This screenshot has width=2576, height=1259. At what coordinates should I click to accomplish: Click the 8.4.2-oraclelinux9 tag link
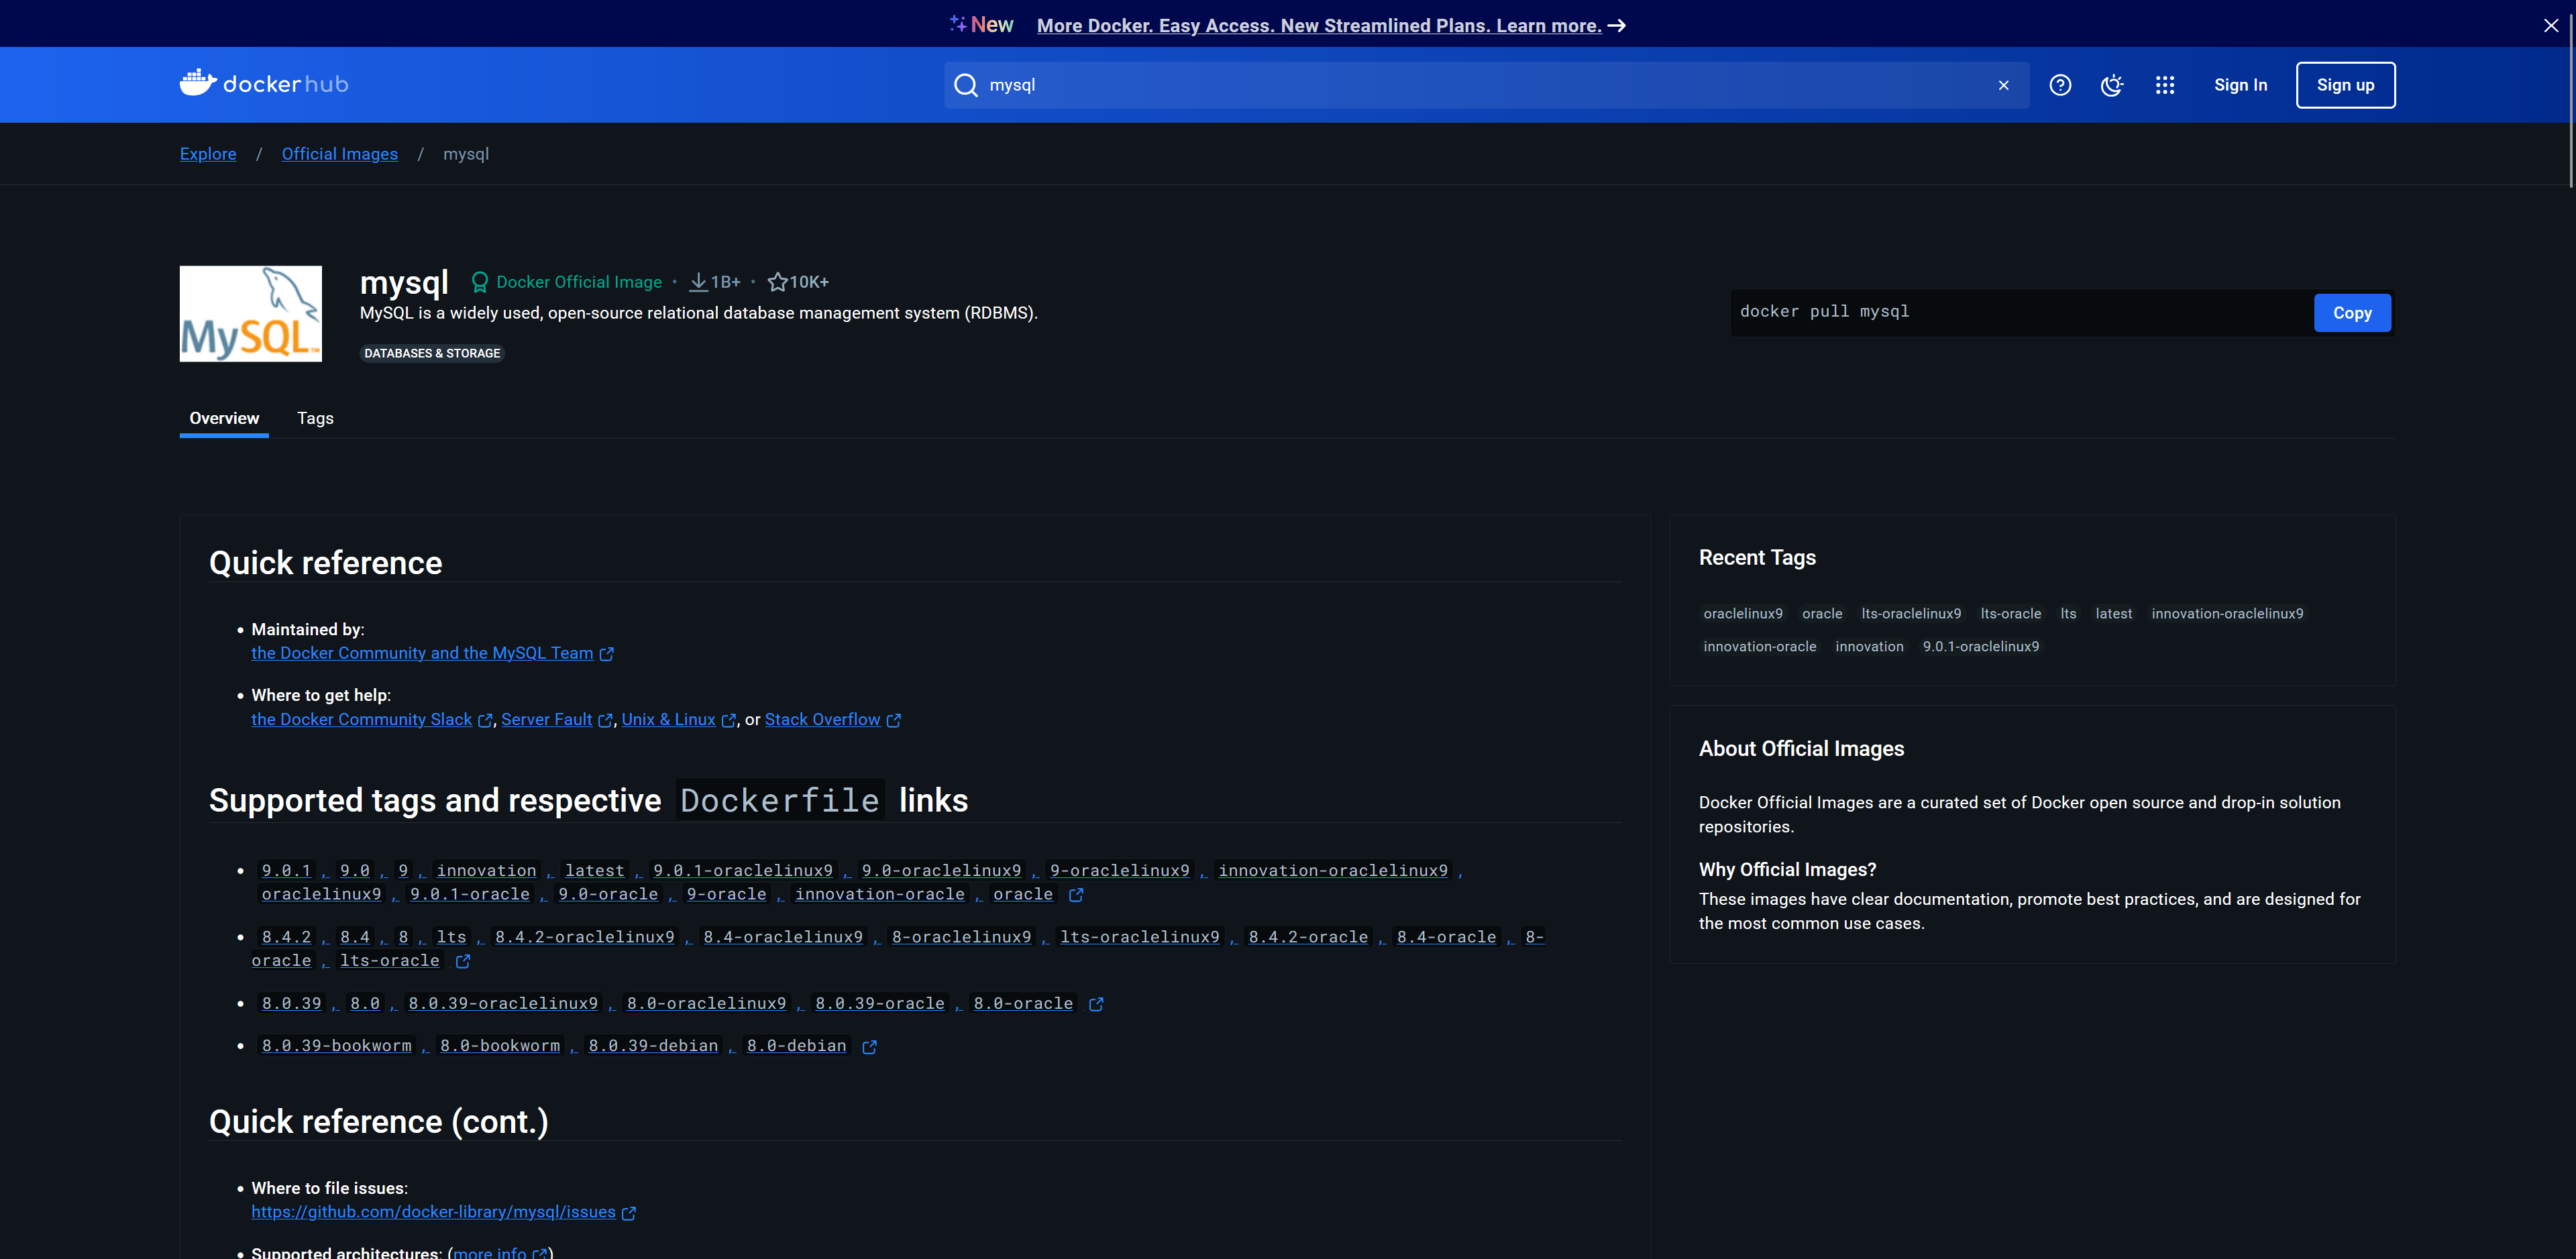tap(584, 937)
